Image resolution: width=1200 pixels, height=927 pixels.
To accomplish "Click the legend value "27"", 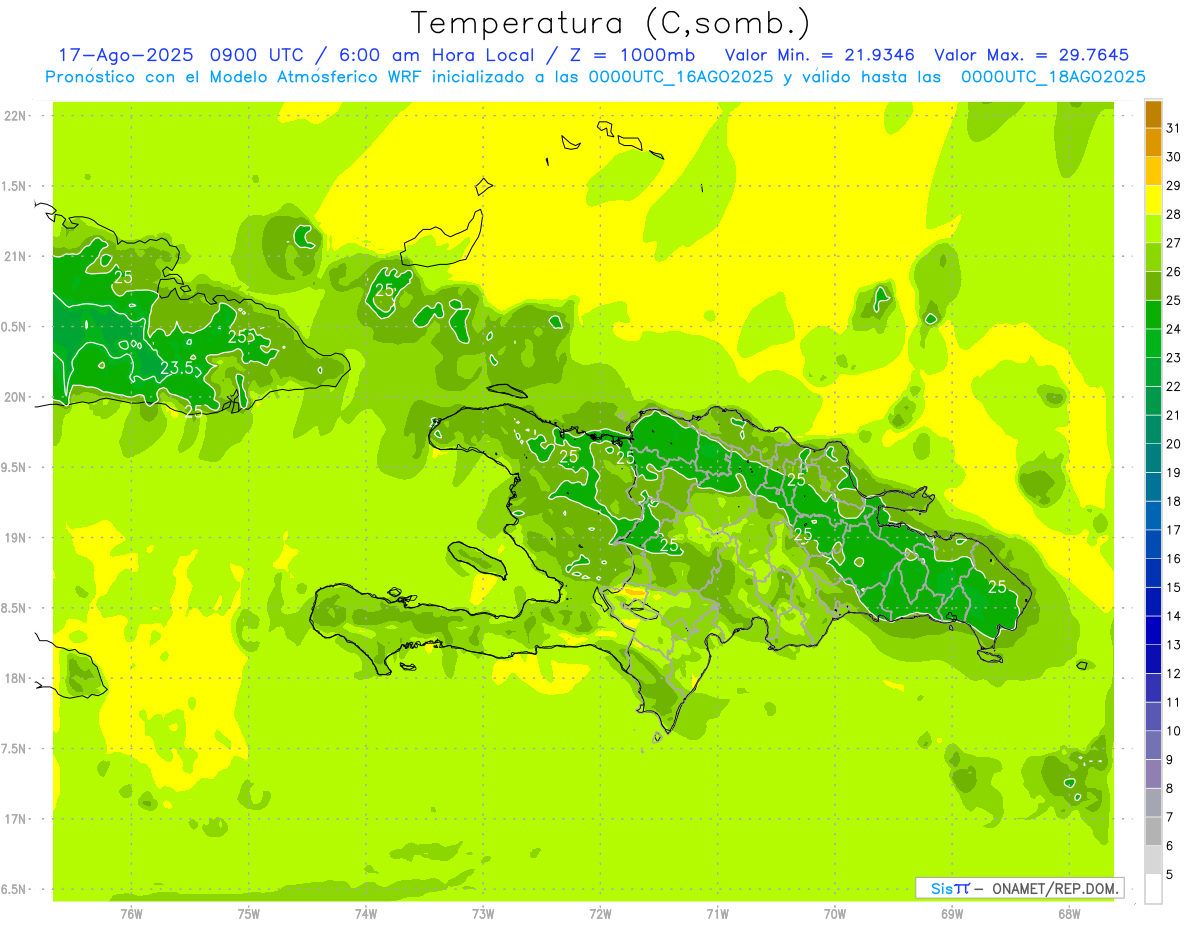I will [1174, 242].
